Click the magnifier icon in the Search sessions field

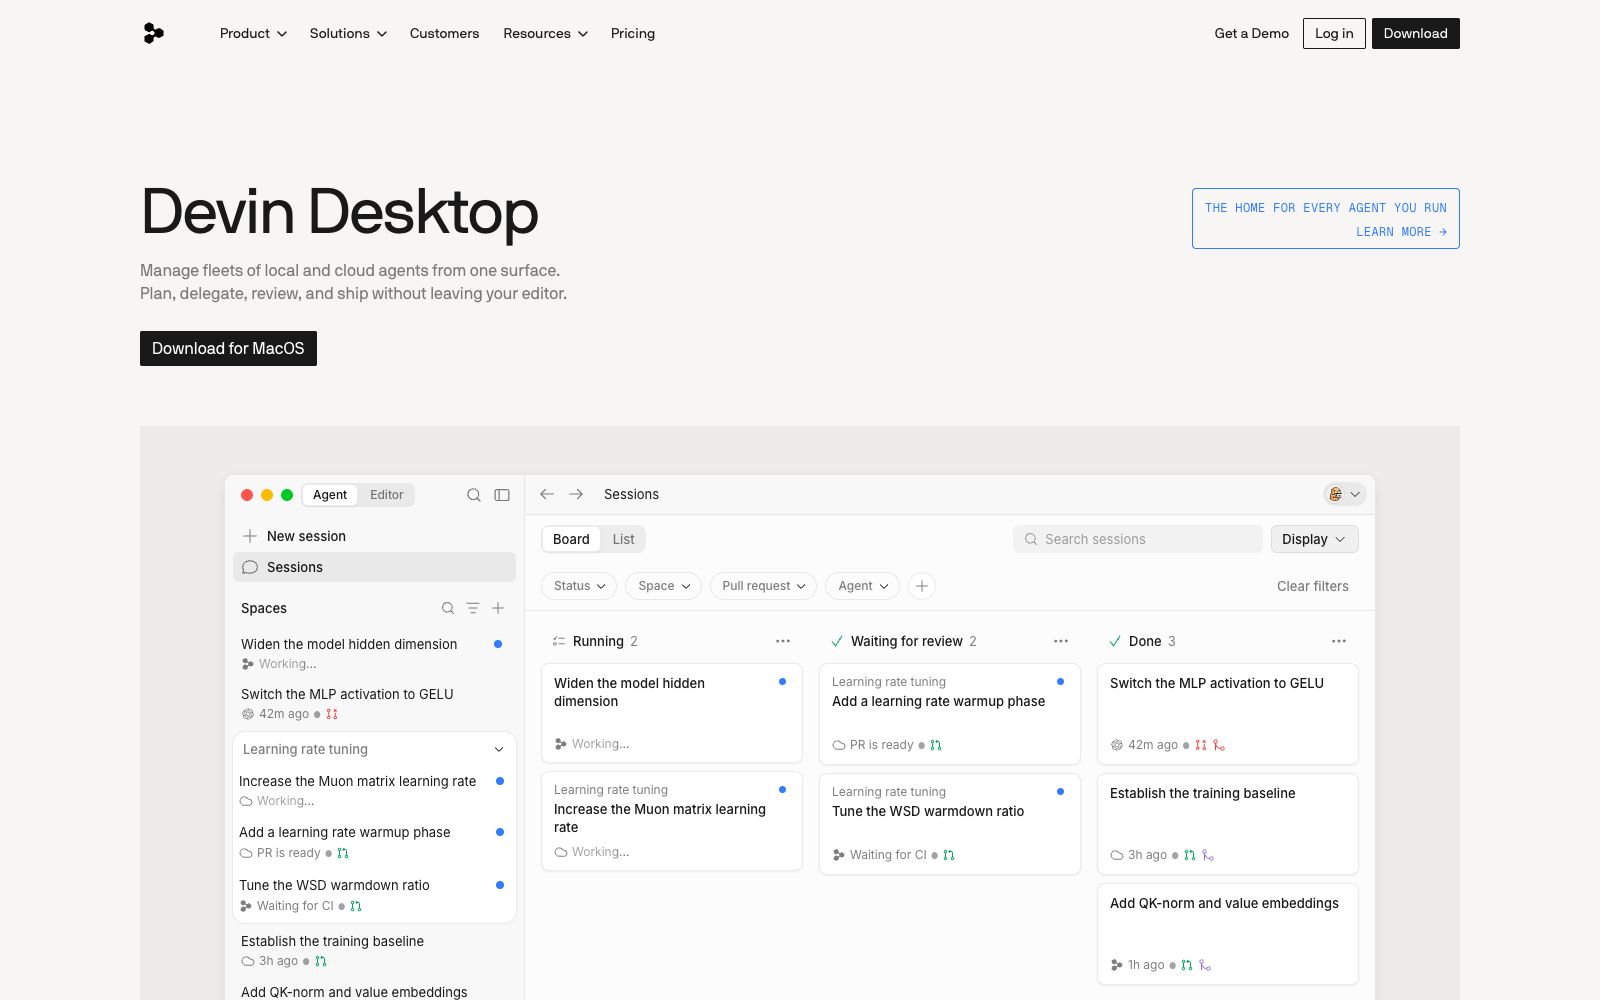1031,539
